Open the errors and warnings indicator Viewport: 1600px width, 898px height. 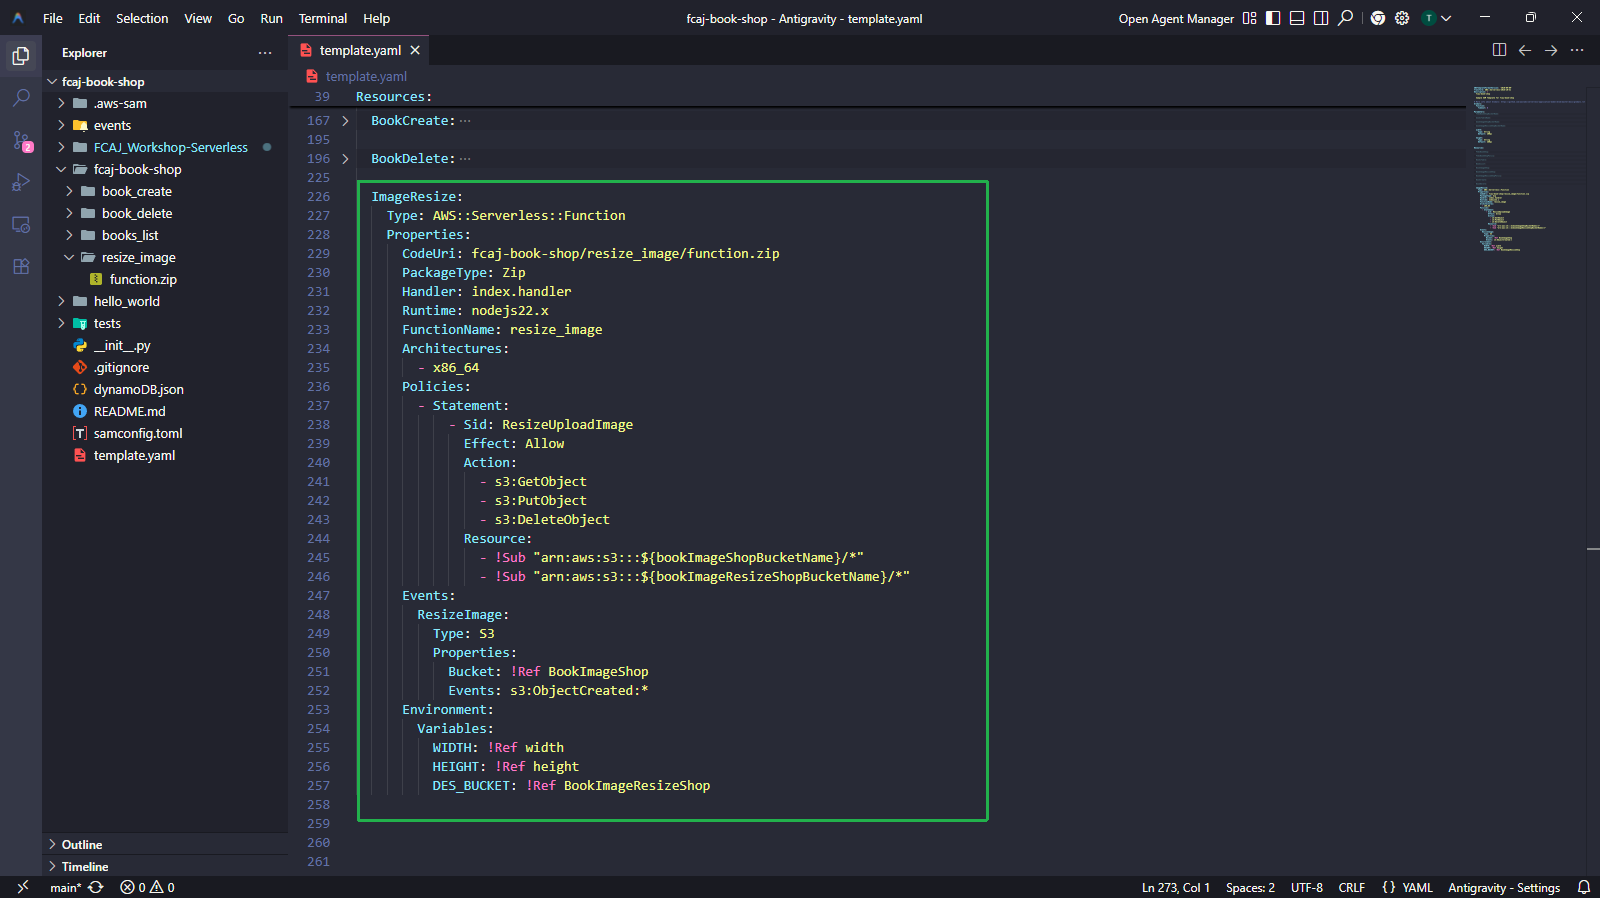(x=148, y=887)
